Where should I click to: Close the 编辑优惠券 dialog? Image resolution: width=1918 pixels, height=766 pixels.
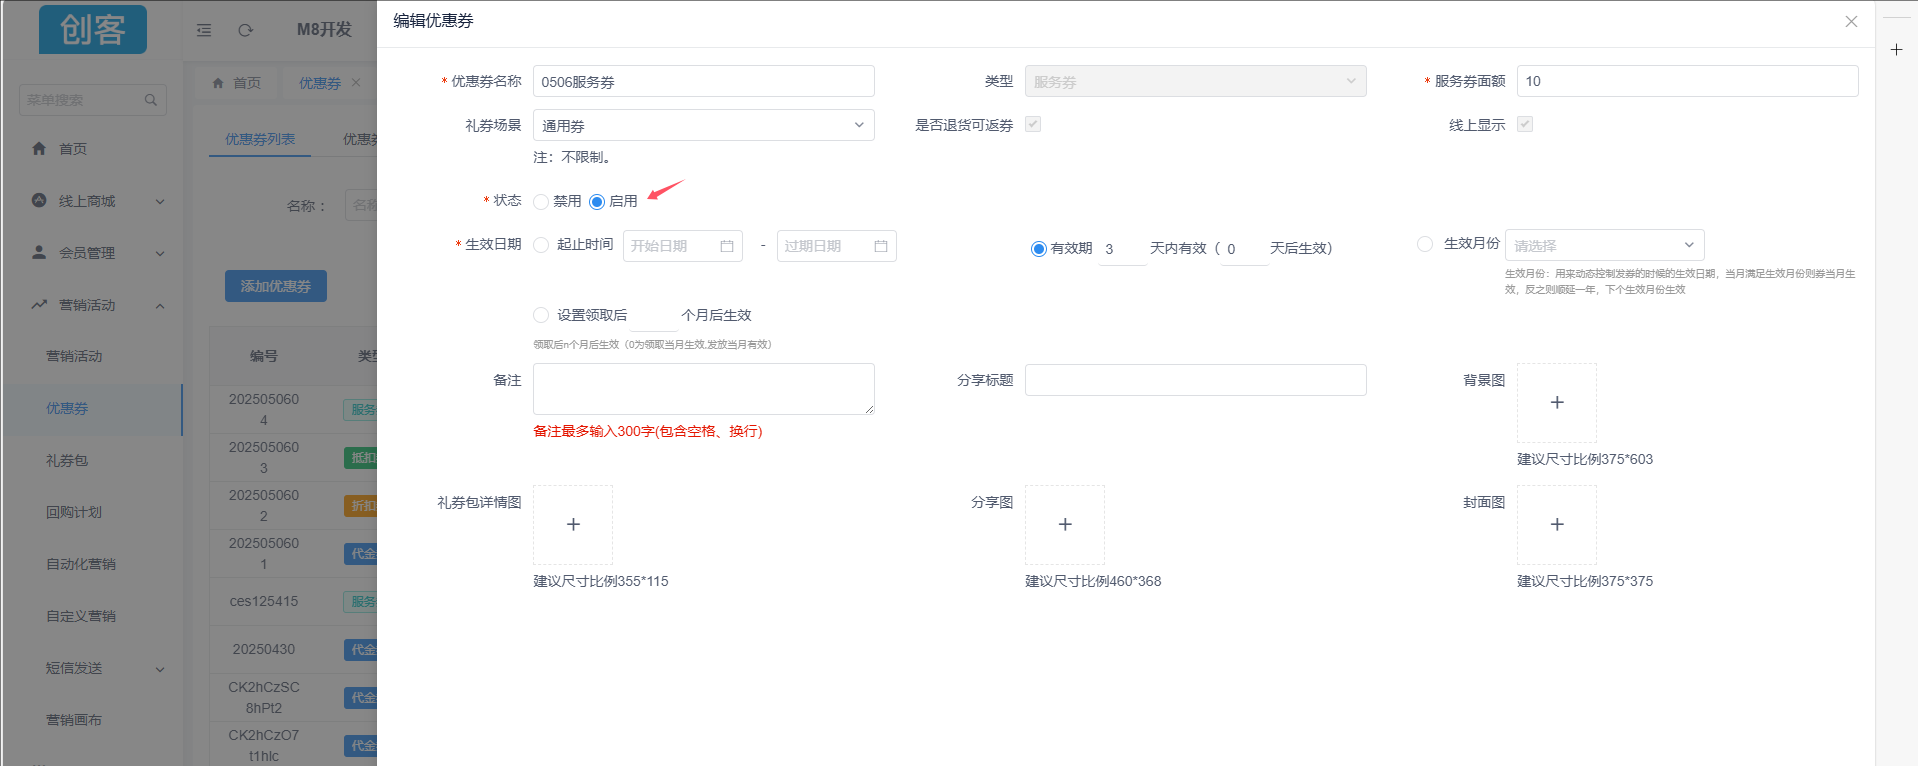[x=1851, y=21]
